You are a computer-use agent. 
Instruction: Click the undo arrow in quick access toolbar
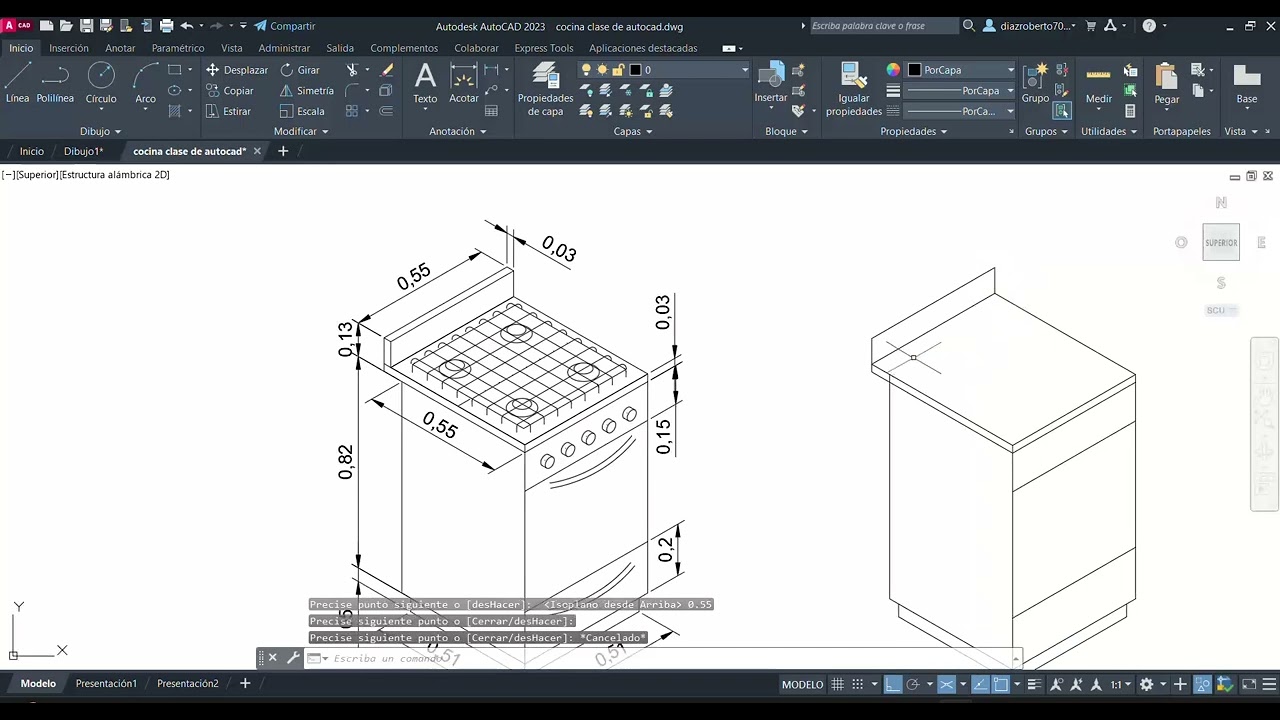[186, 26]
